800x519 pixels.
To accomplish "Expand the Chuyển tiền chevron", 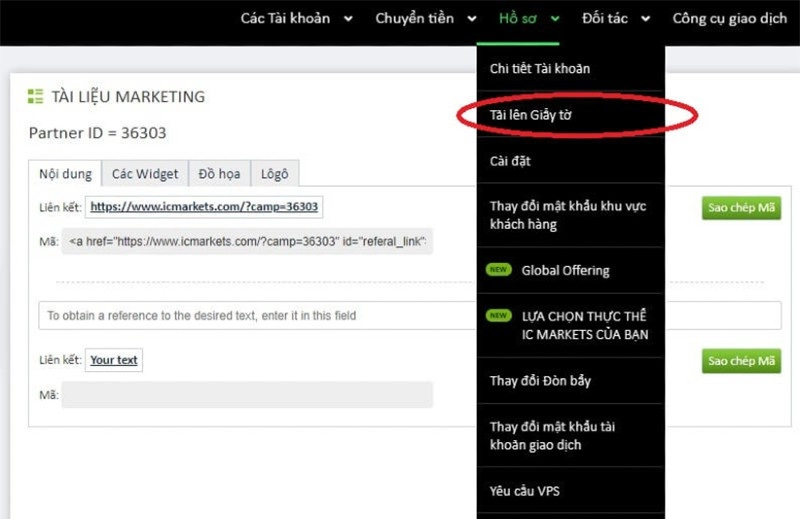I will tap(472, 19).
